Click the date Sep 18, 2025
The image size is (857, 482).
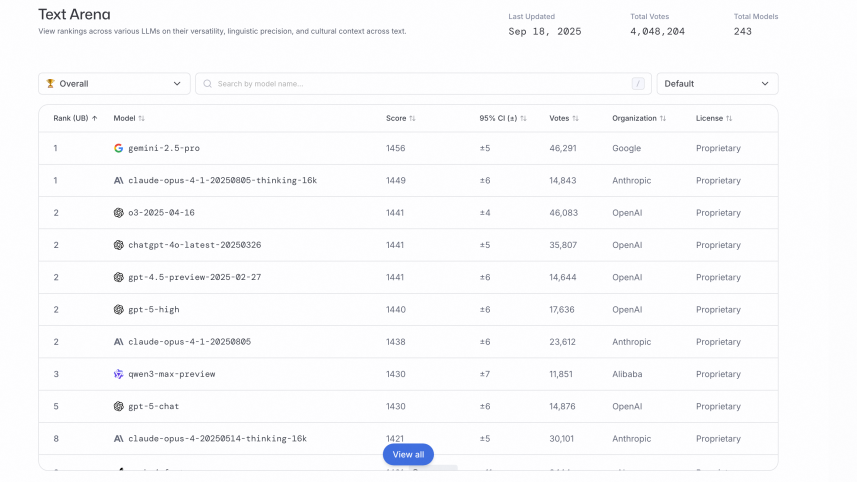tap(545, 31)
